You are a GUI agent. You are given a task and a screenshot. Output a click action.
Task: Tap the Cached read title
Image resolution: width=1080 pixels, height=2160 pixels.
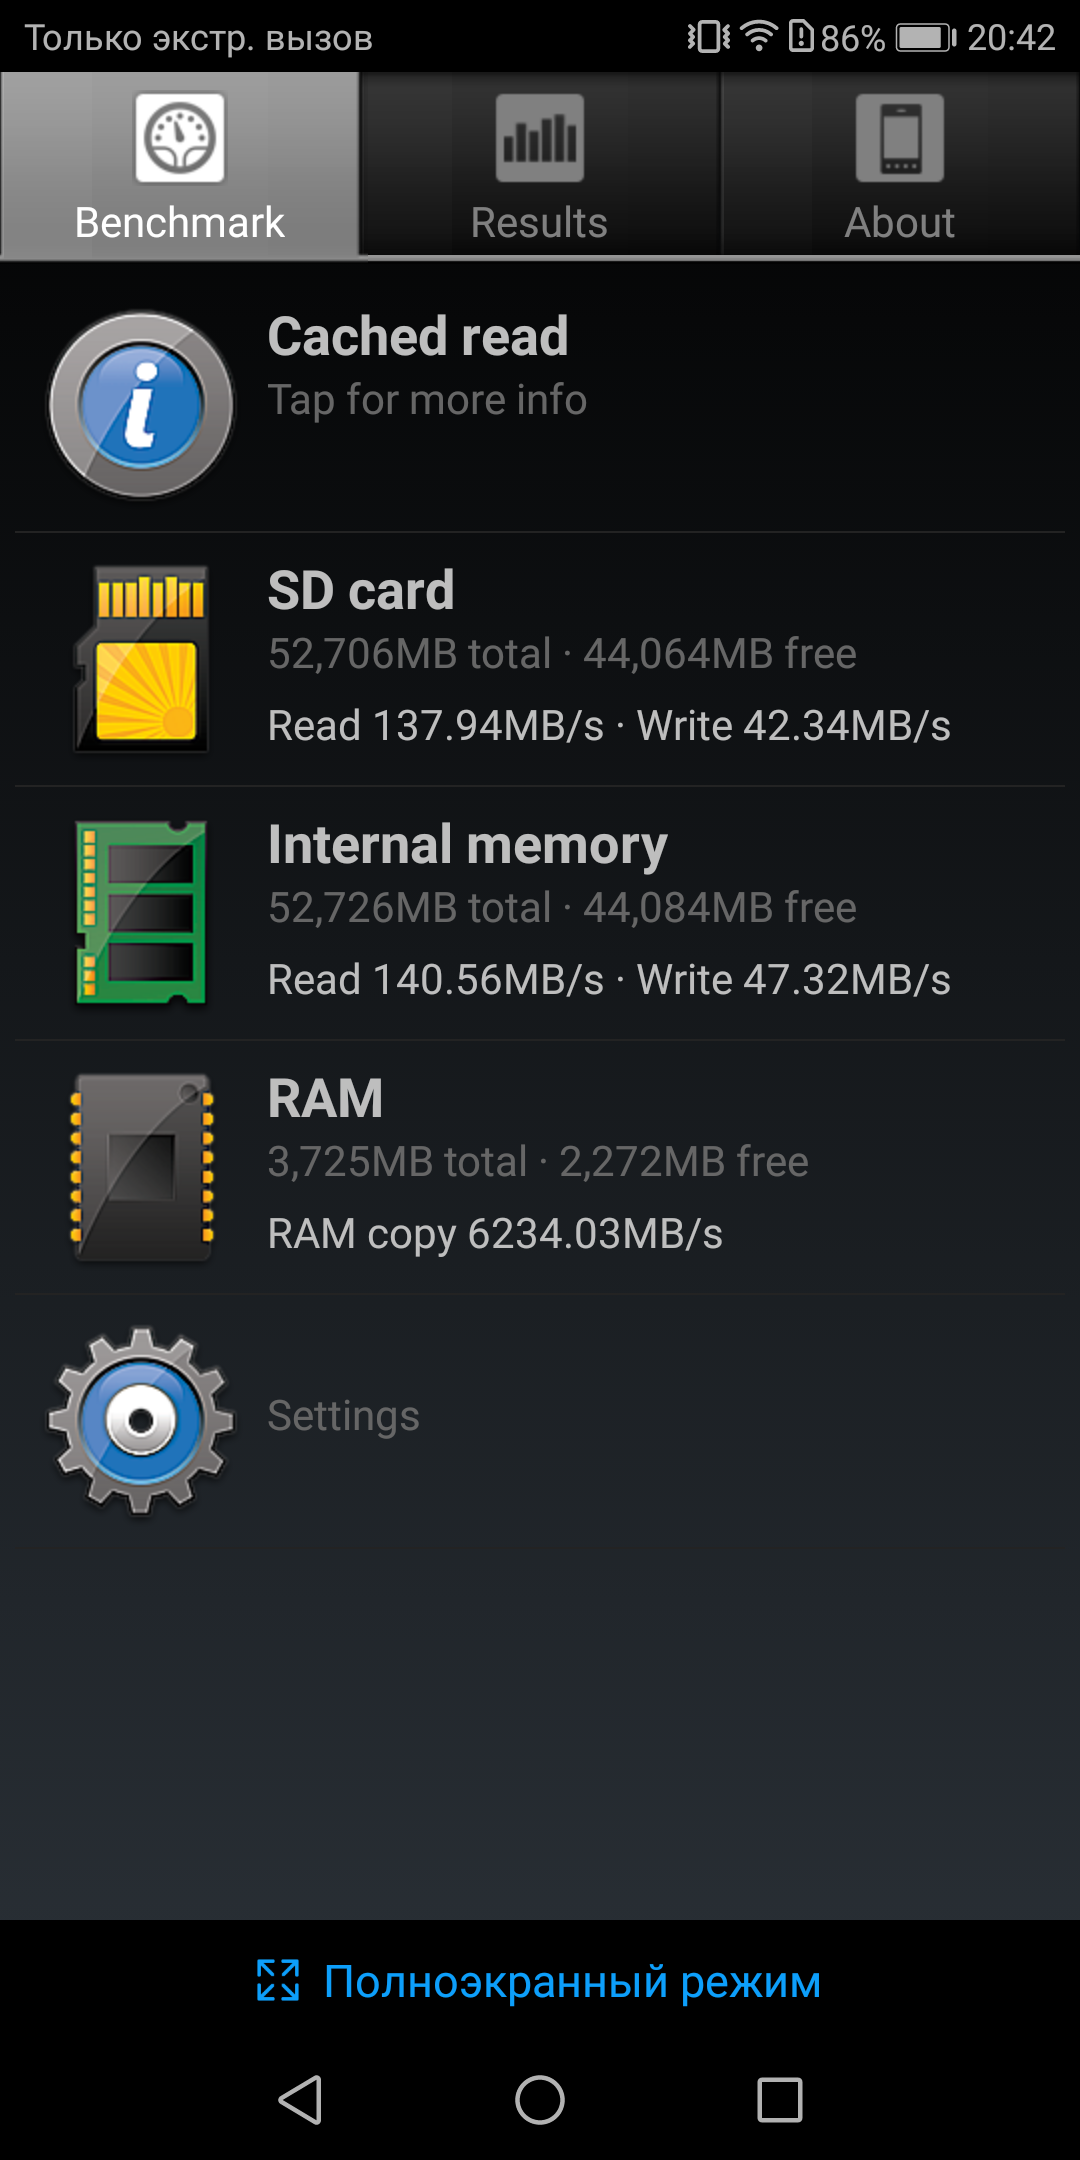(x=418, y=336)
